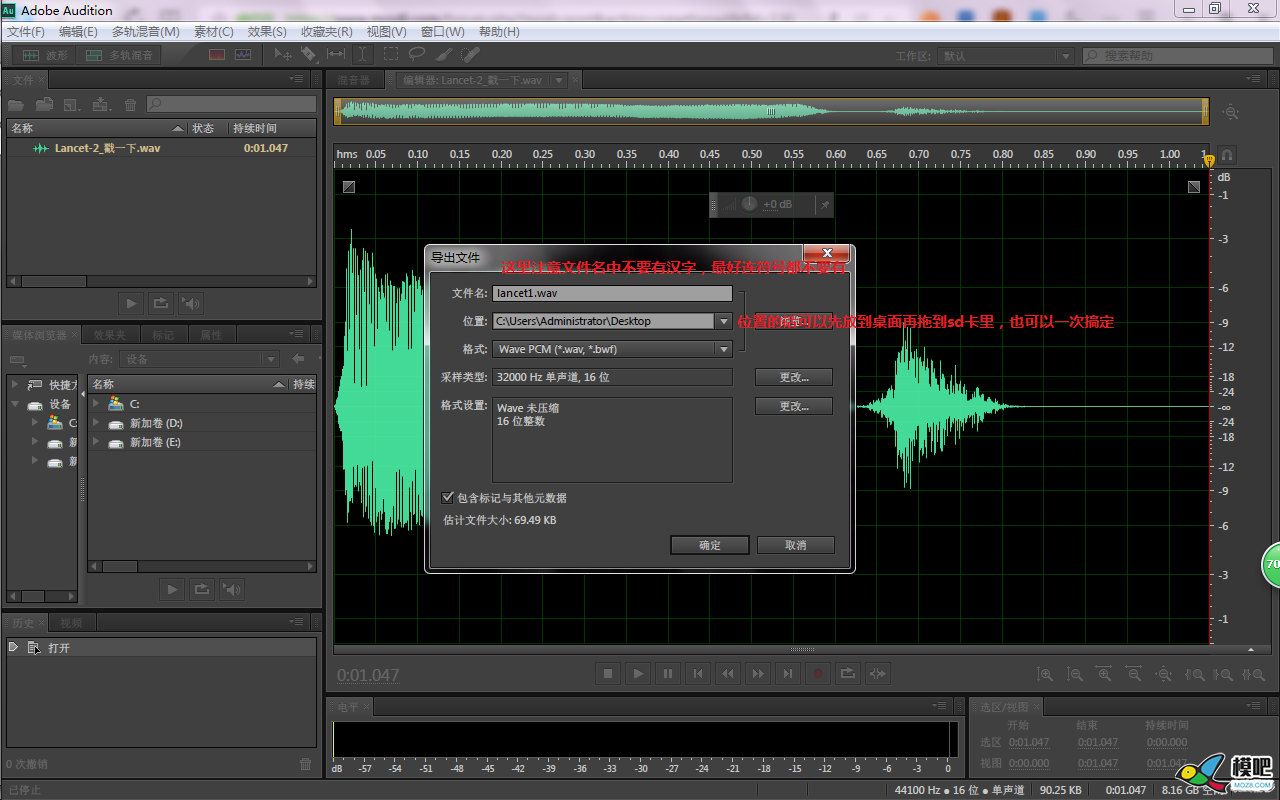Select the Paintbrush Selection tool
The image size is (1280, 800).
[x=444, y=55]
